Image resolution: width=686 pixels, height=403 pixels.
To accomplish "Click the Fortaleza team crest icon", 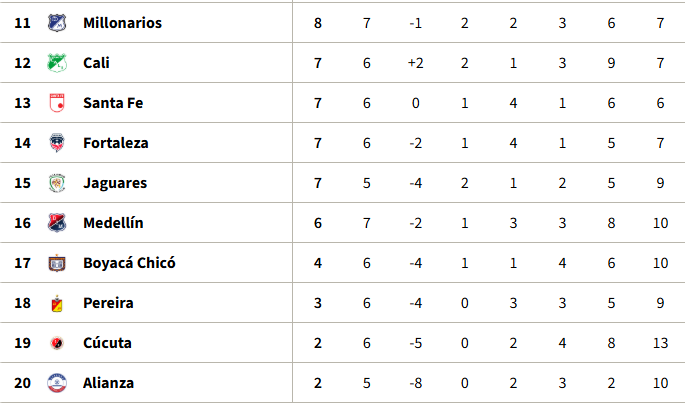I will (56, 143).
